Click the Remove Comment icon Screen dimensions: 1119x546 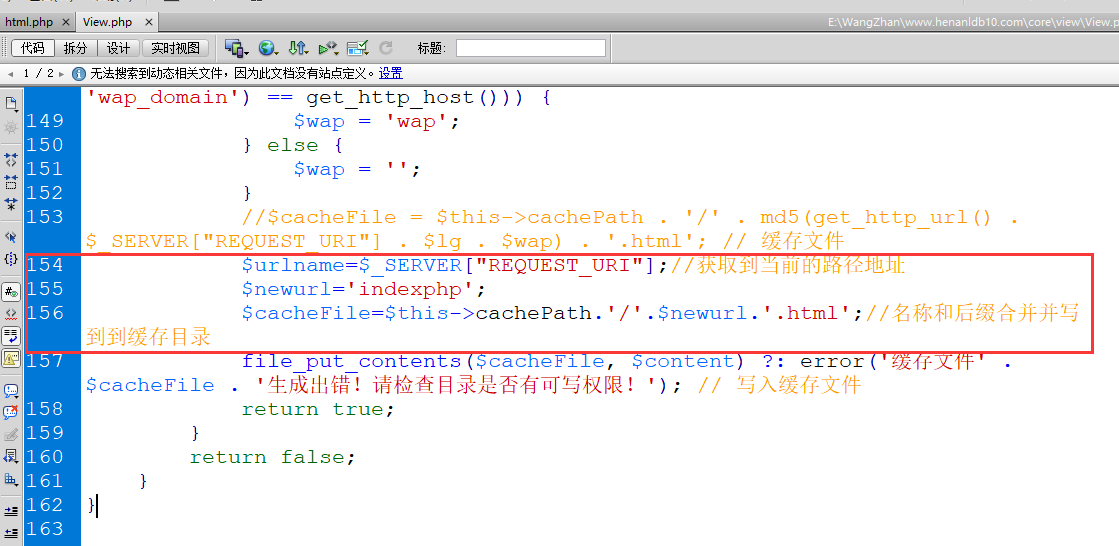11,413
